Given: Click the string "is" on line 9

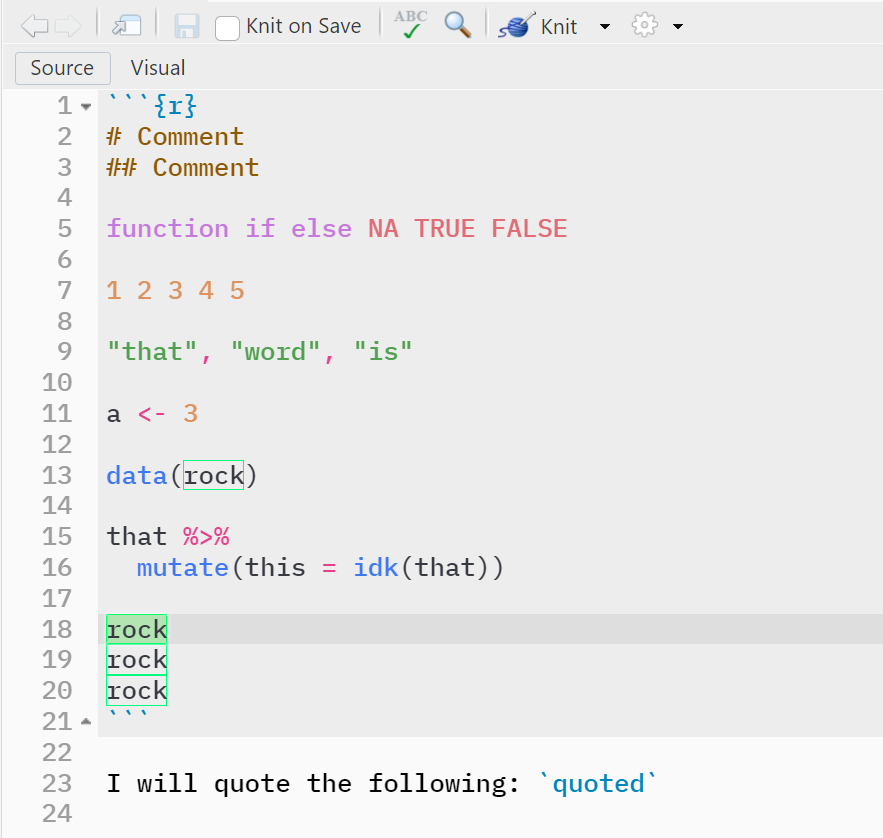Looking at the screenshot, I should tap(383, 352).
